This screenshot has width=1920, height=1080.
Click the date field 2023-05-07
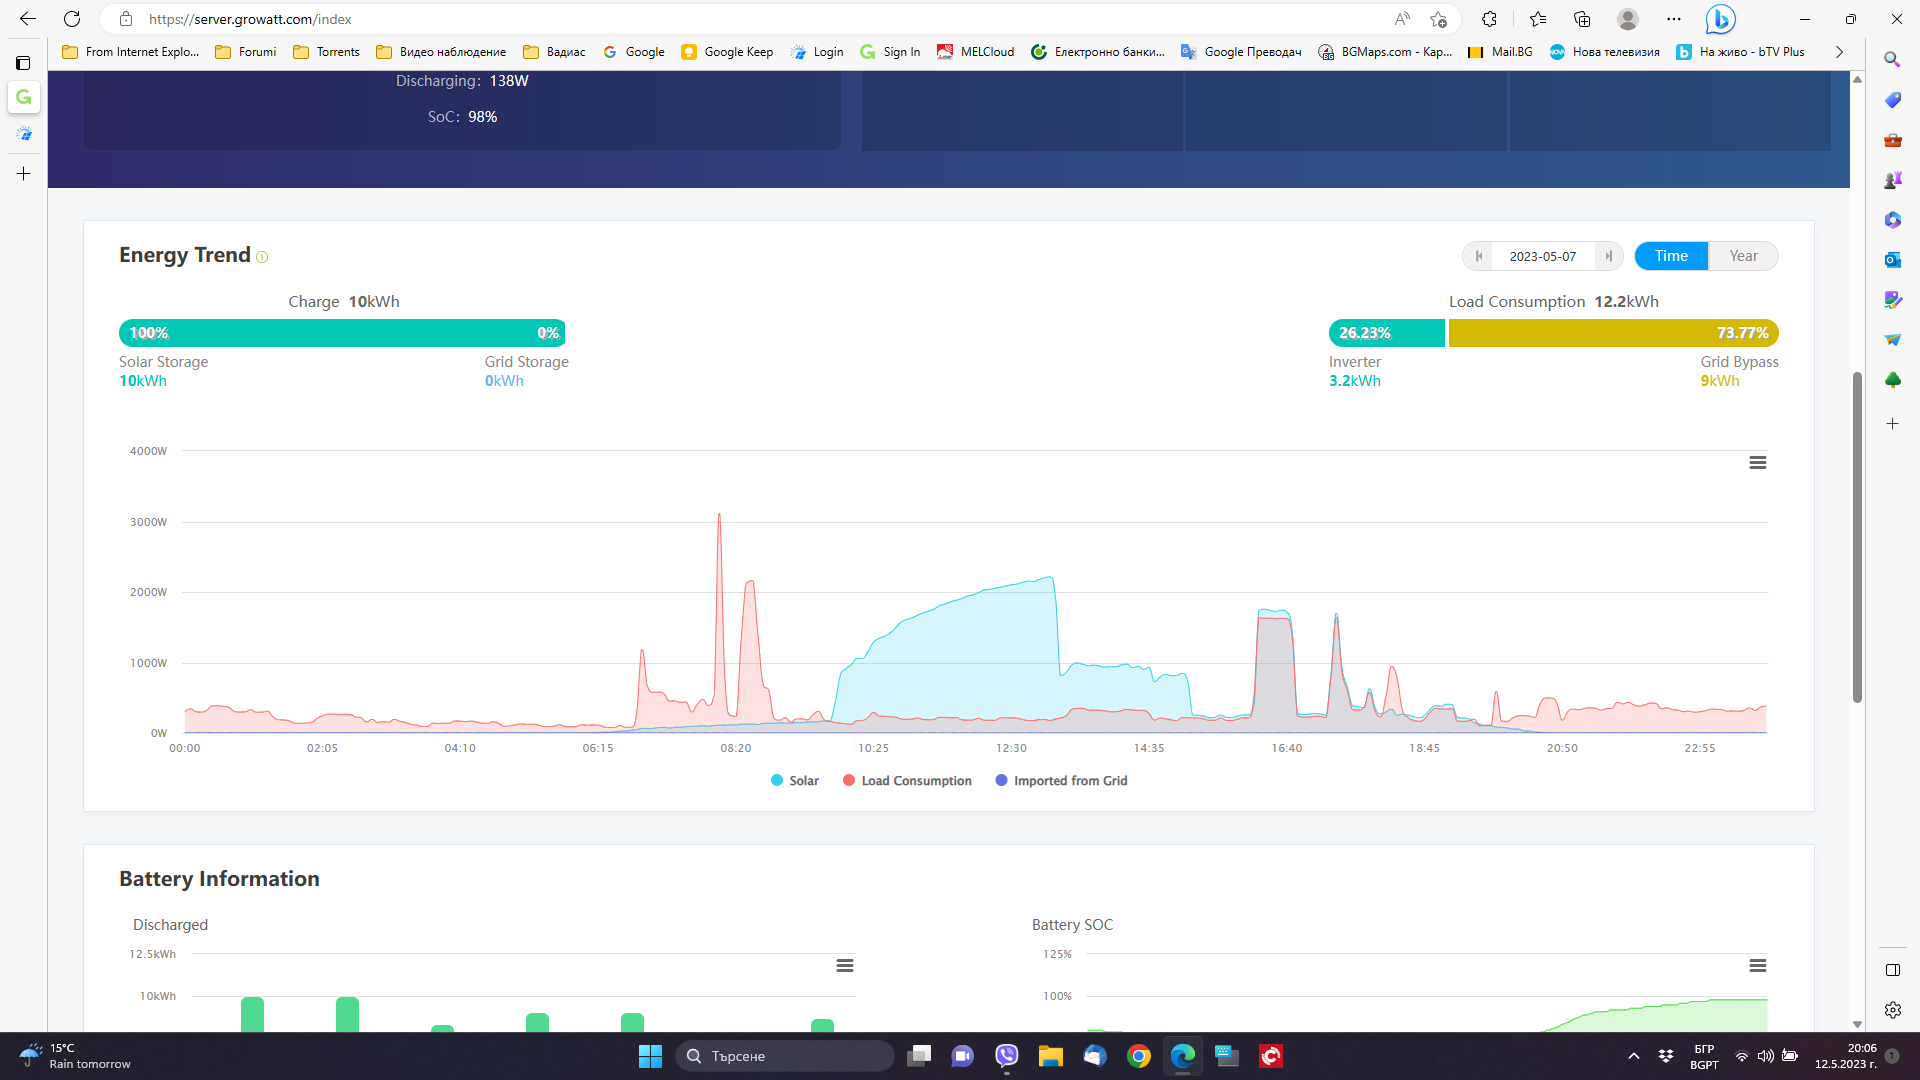pyautogui.click(x=1542, y=256)
